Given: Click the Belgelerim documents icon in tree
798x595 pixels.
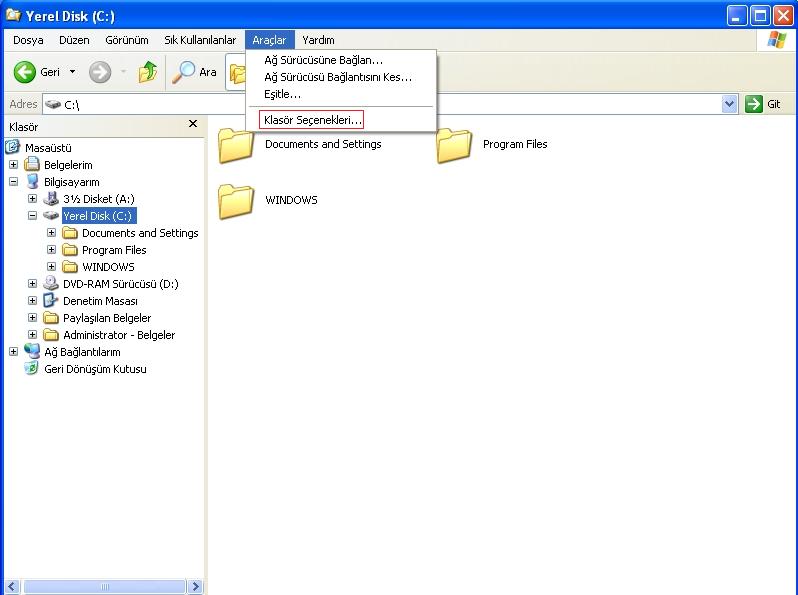Looking at the screenshot, I should coord(32,164).
